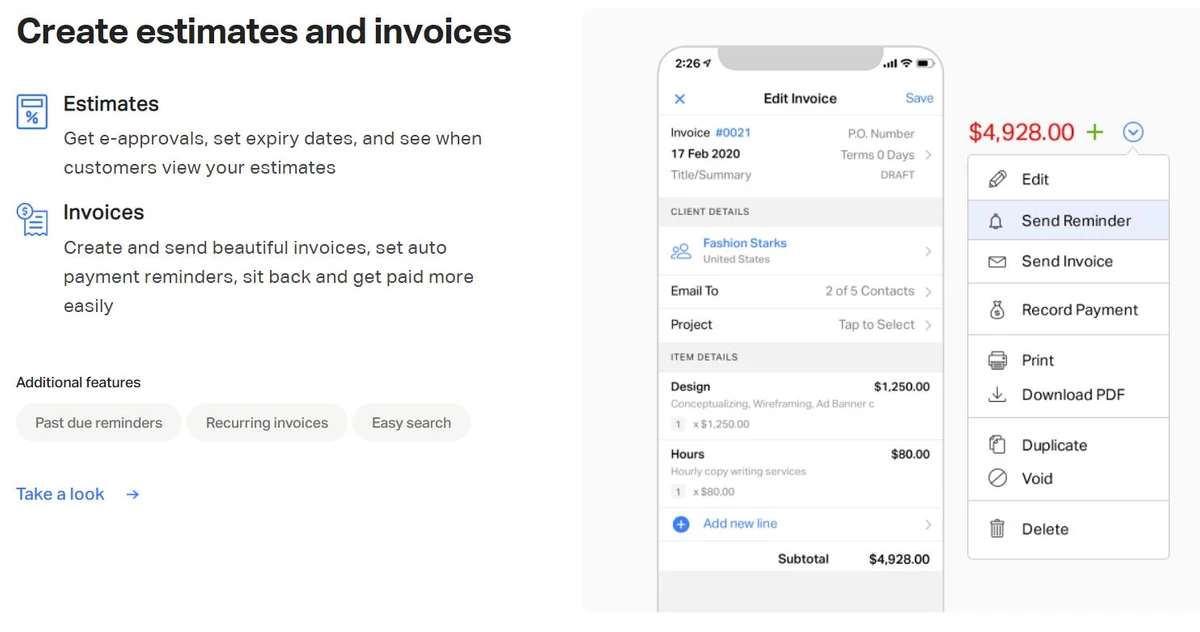1200x632 pixels.
Task: Click the arrow next to Take a look
Action: [x=133, y=494]
